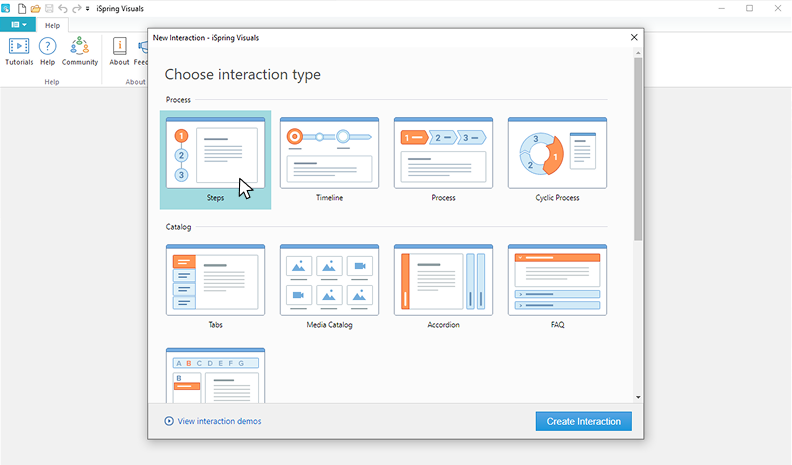Select the Cyclic Process interaction
The width and height of the screenshot is (792, 465).
[557, 153]
